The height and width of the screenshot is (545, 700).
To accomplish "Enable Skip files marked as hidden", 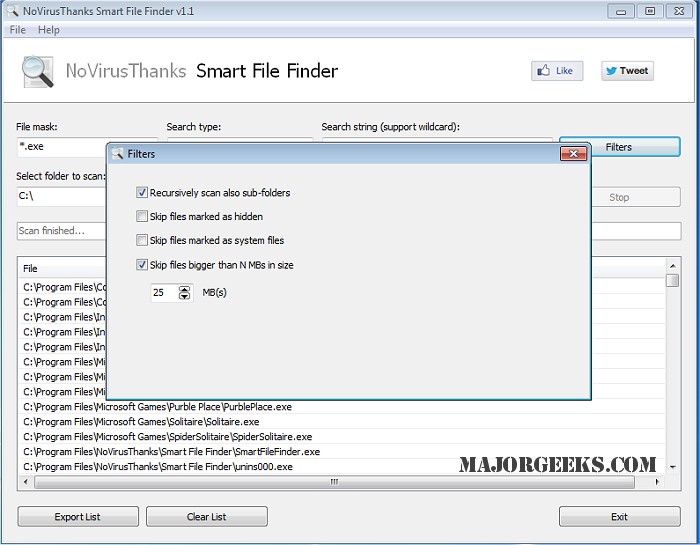I will pos(142,216).
